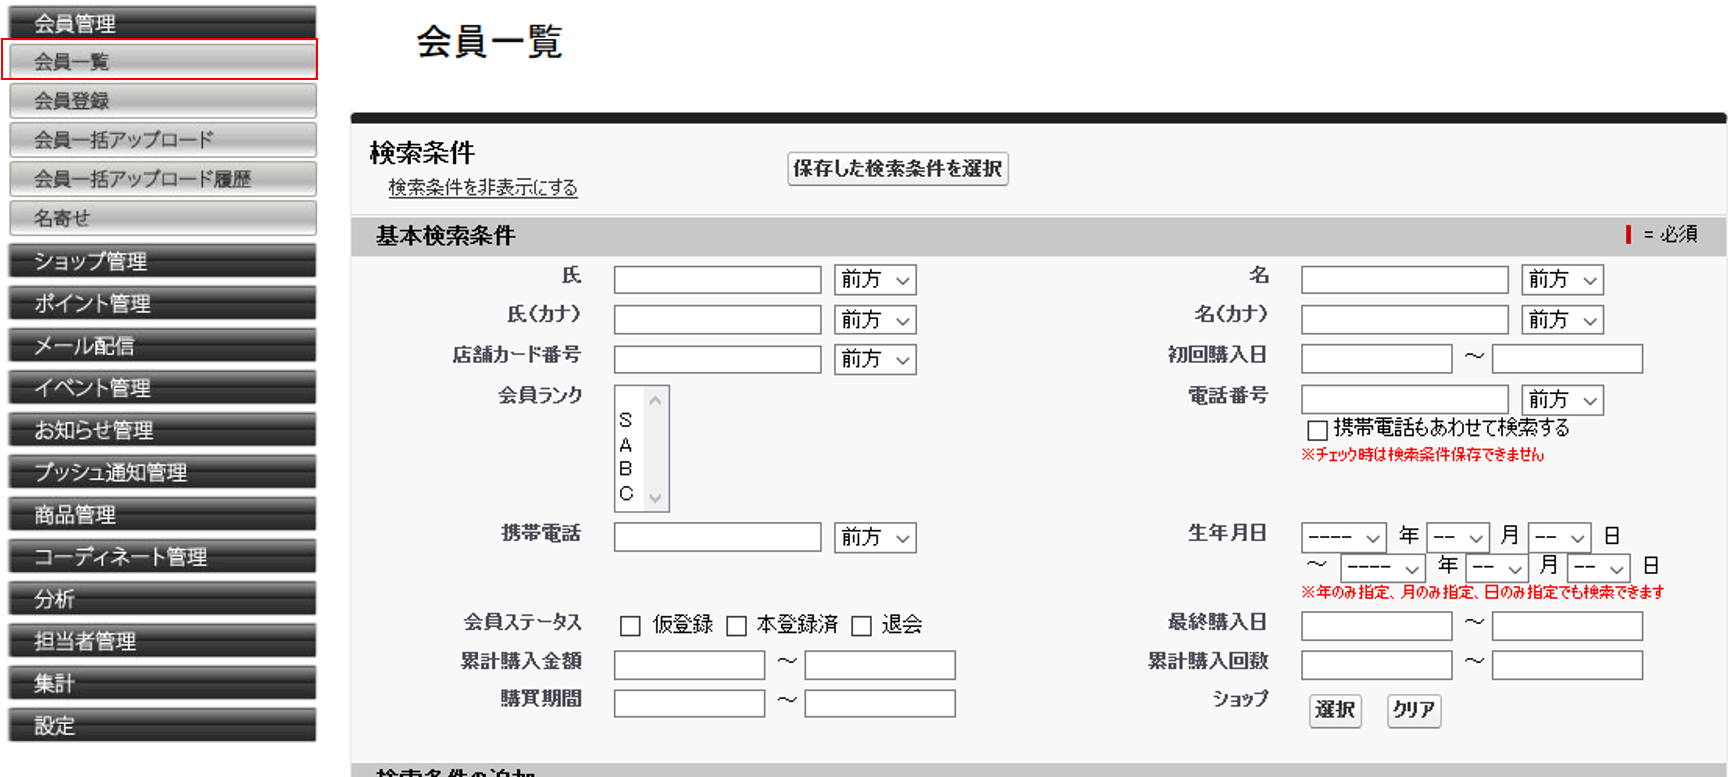Open the 携帯電話 match type dropdown
1734x777 pixels.
click(875, 538)
